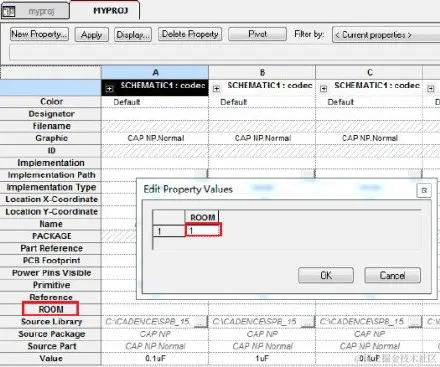Click Color cell Default in column A

[x=155, y=102]
